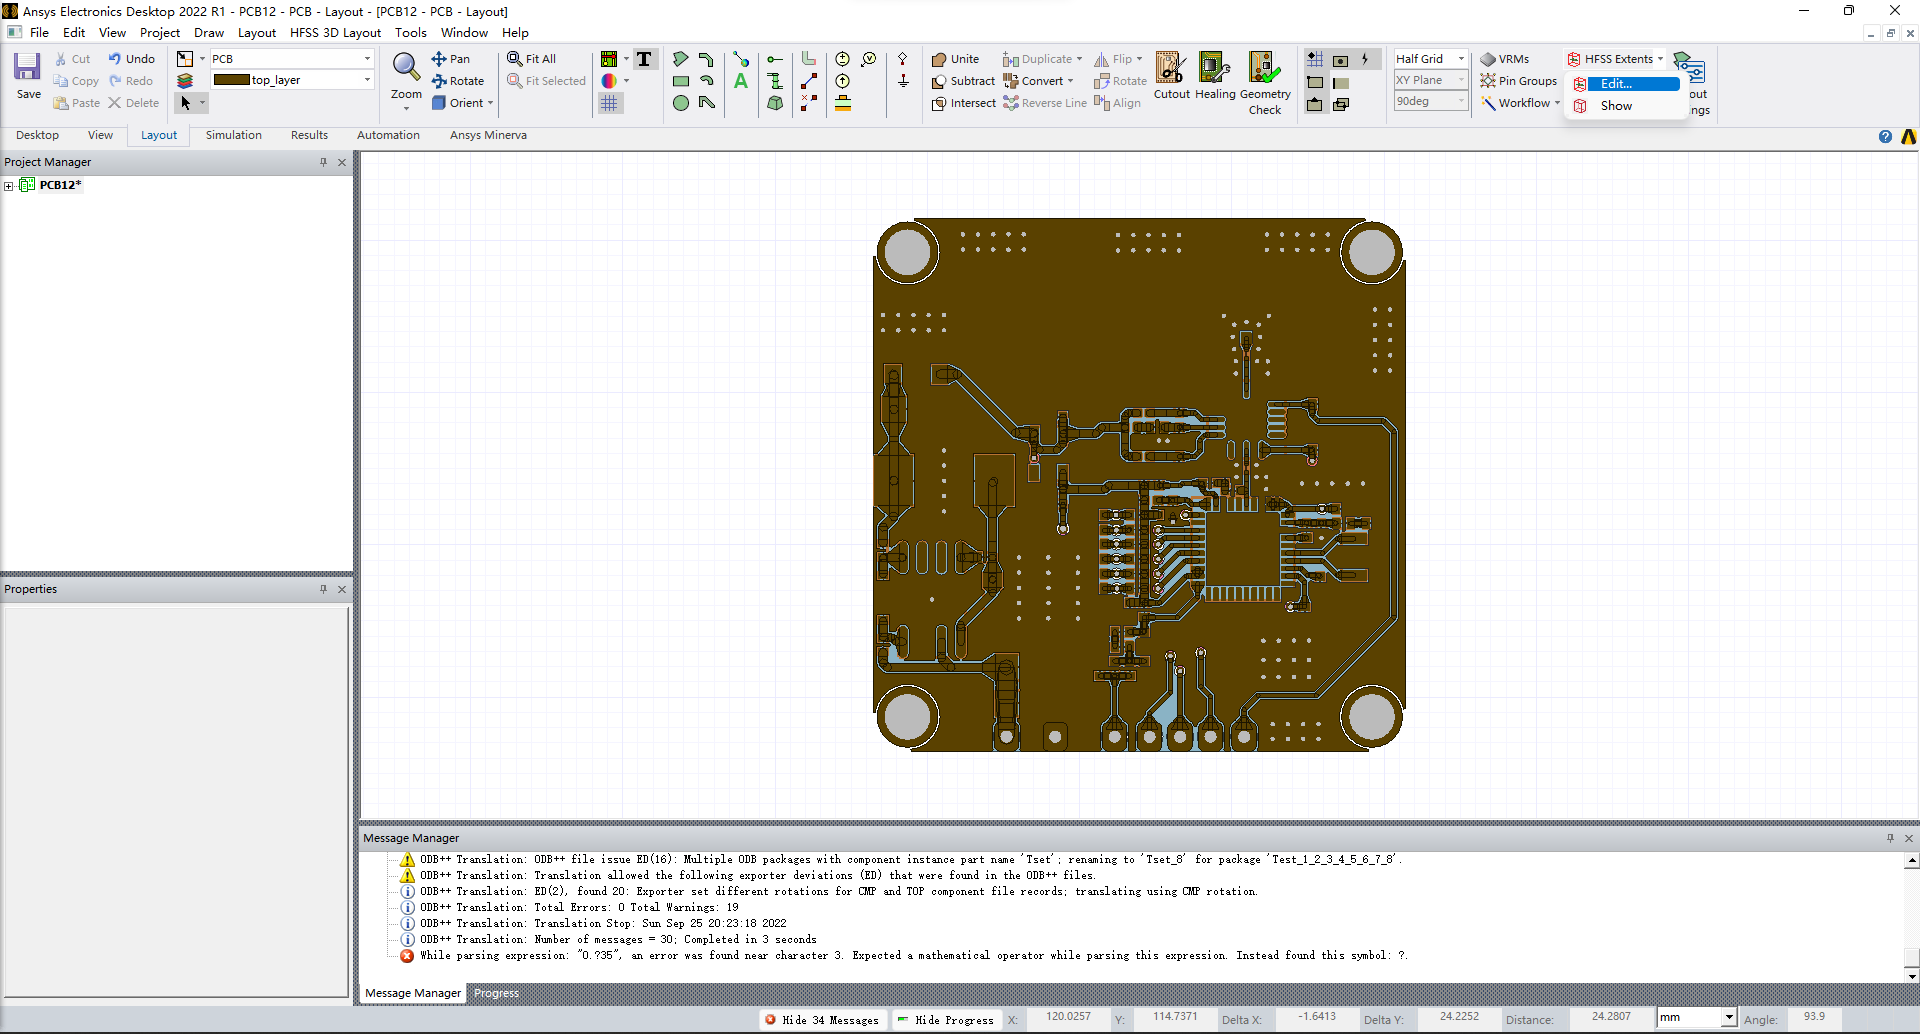Click the Subtract boolean operation
This screenshot has width=1920, height=1034.
coord(963,81)
